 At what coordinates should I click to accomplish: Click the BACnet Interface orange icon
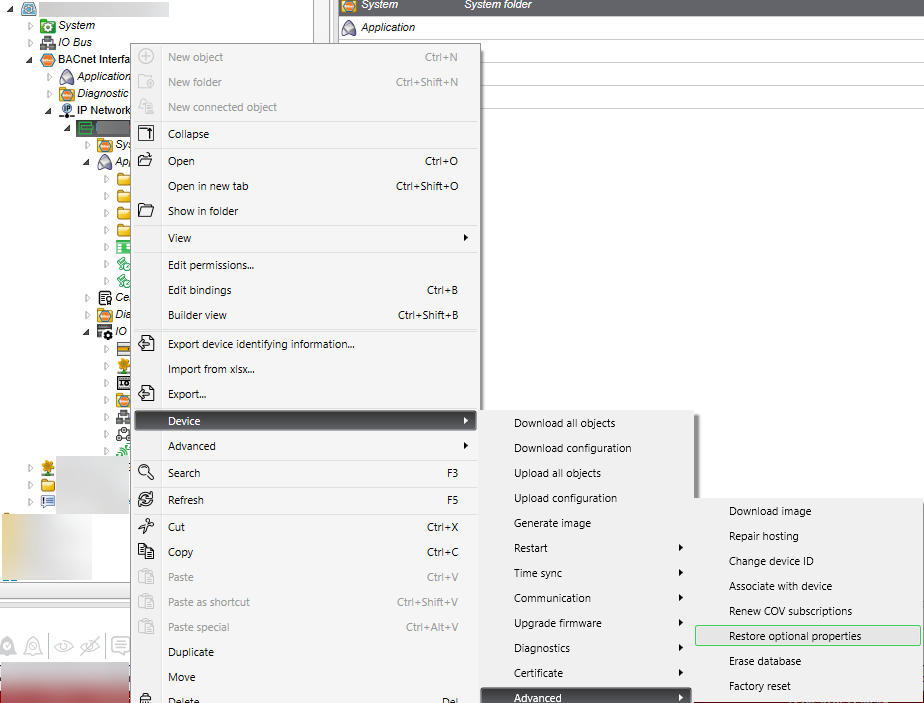(48, 60)
